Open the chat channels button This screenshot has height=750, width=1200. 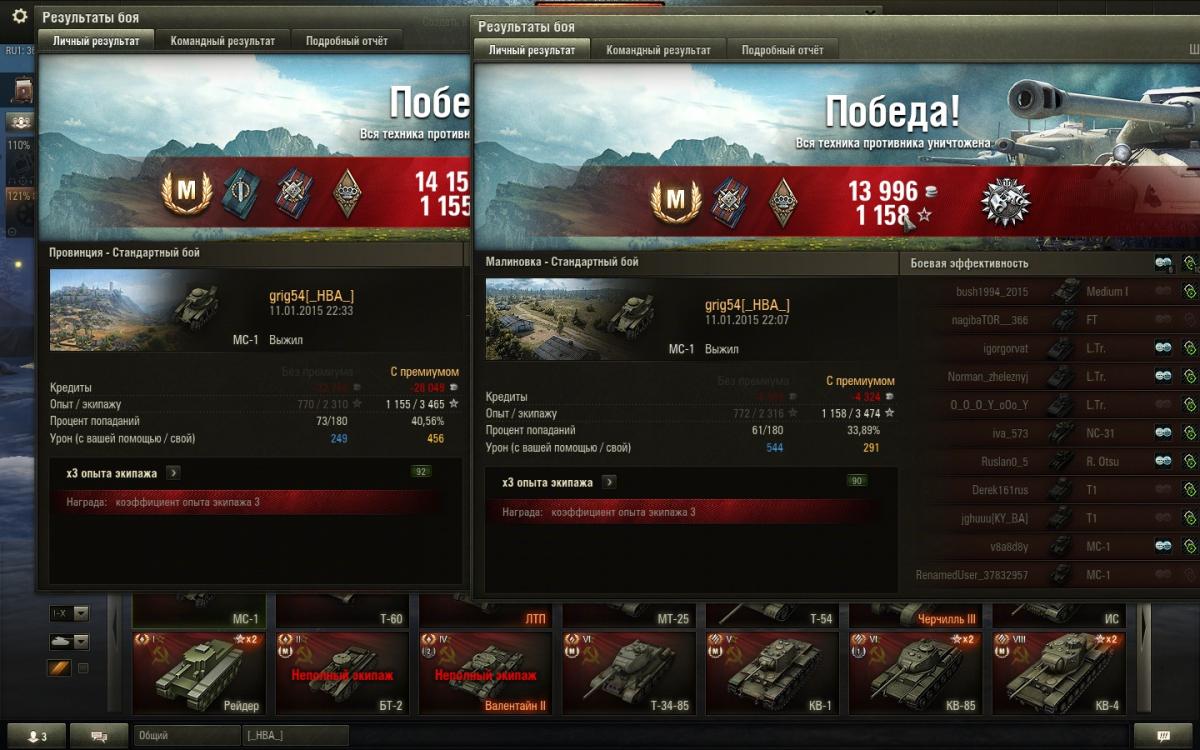pyautogui.click(x=99, y=736)
